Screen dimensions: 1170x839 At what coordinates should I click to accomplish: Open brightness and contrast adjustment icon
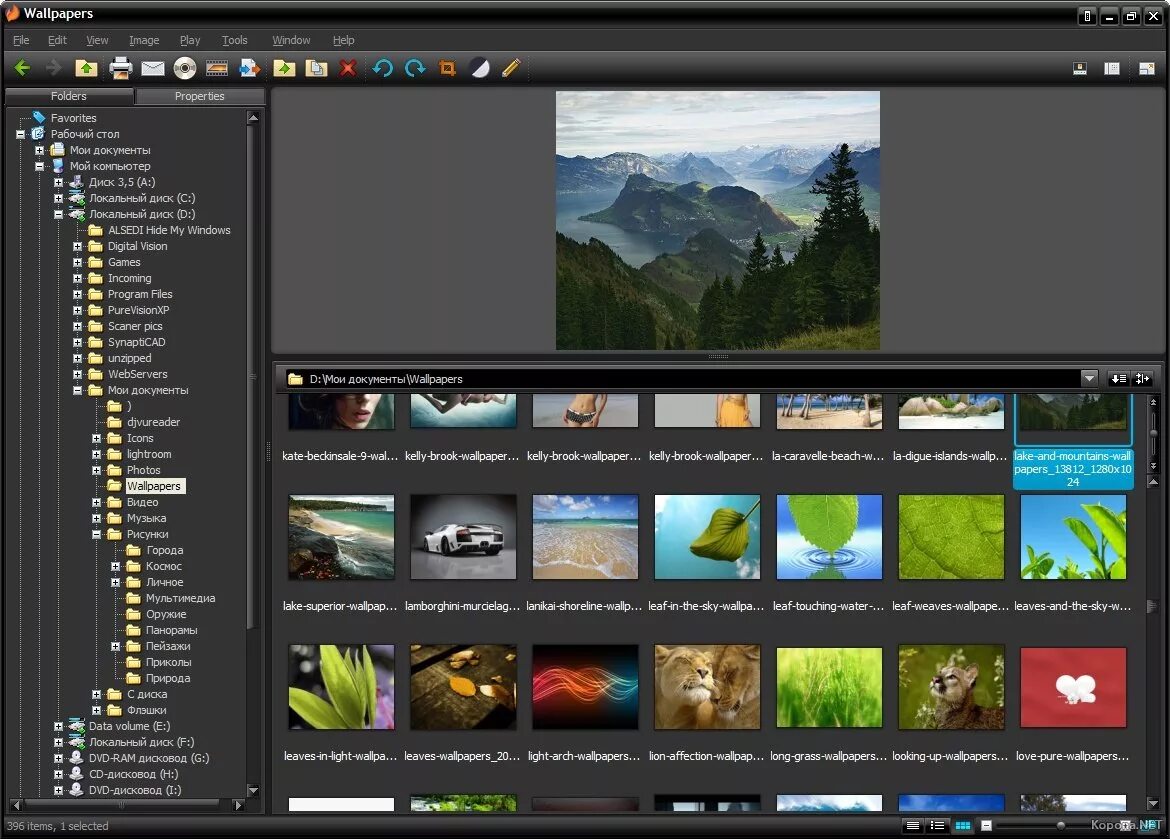click(x=480, y=69)
